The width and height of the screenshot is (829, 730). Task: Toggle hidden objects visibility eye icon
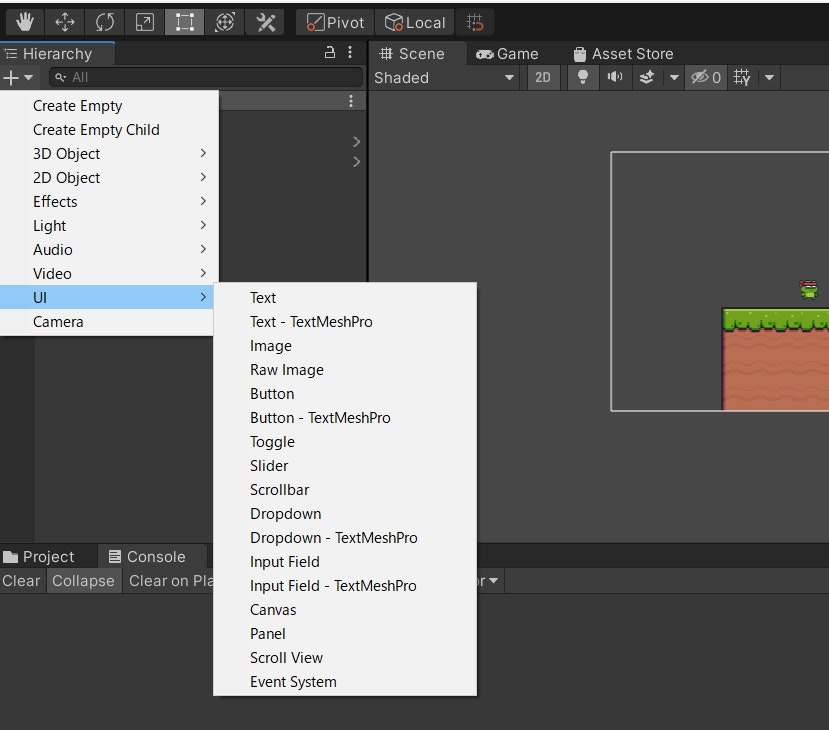pyautogui.click(x=706, y=78)
